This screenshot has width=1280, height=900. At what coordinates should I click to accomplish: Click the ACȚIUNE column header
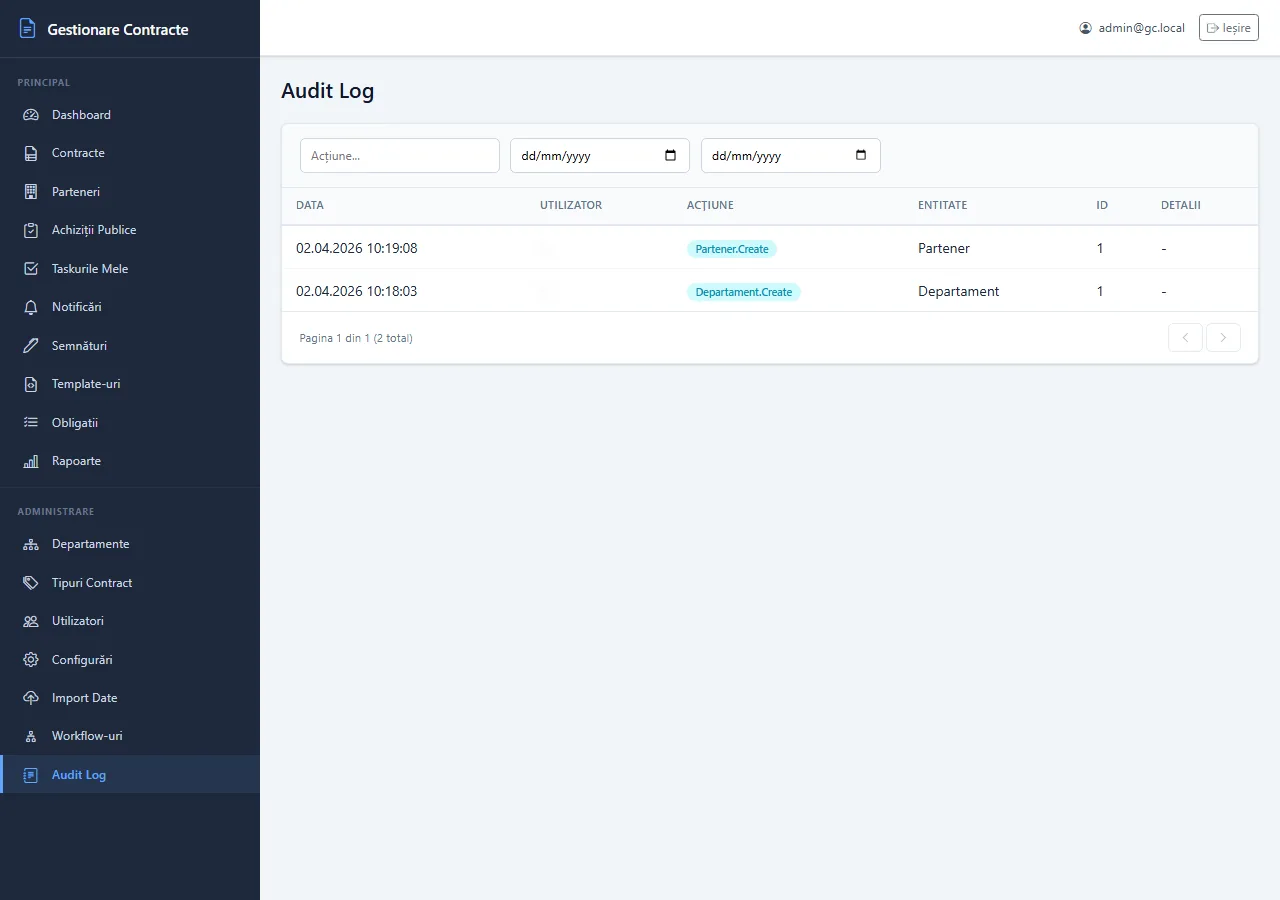[x=710, y=205]
